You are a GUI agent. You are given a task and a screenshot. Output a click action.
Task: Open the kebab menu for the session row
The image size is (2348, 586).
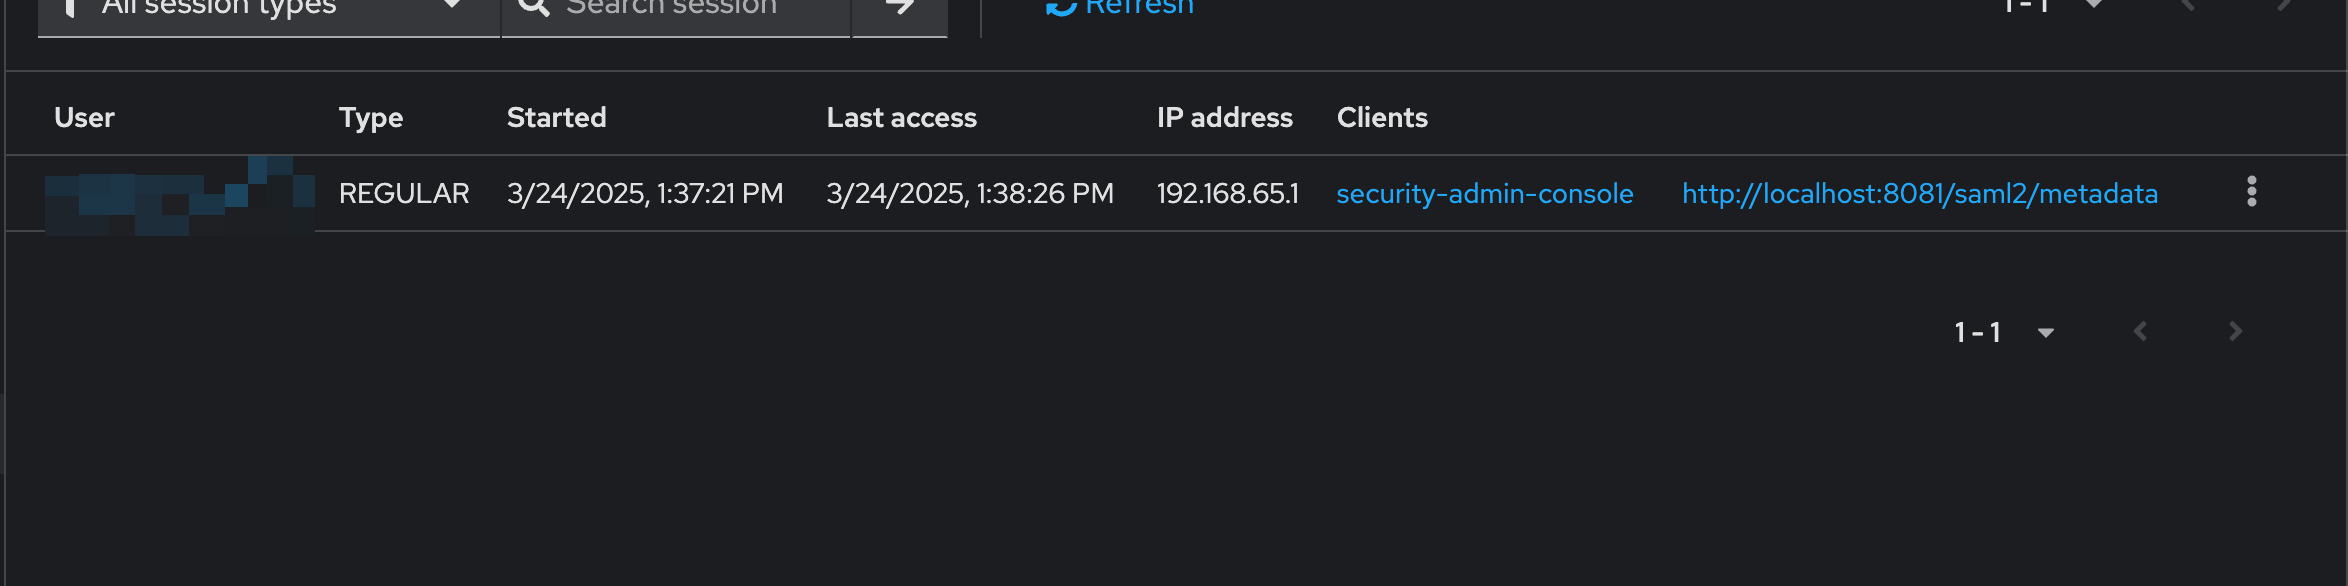pyautogui.click(x=2252, y=192)
